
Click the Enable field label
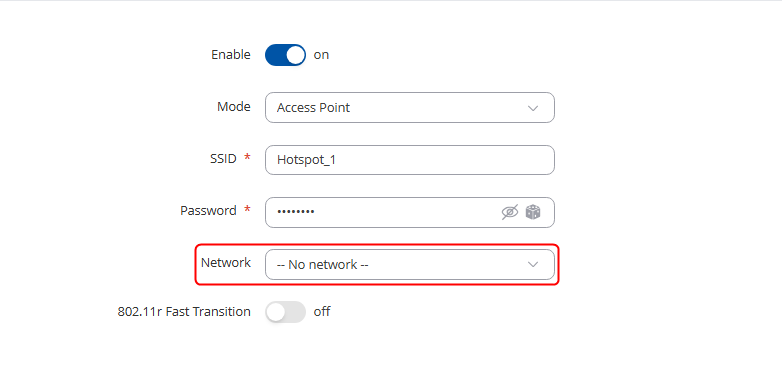point(231,55)
